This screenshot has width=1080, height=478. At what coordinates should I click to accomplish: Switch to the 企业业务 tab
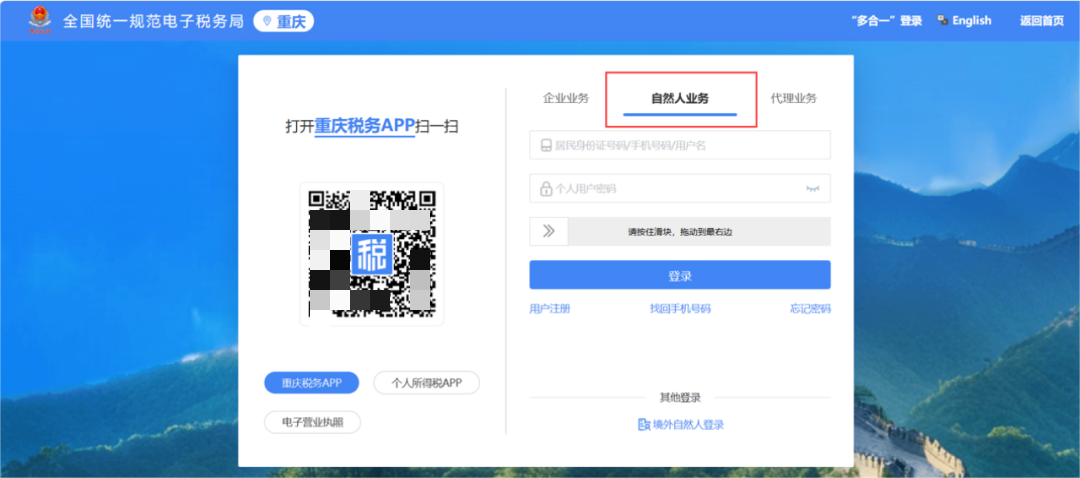(566, 98)
